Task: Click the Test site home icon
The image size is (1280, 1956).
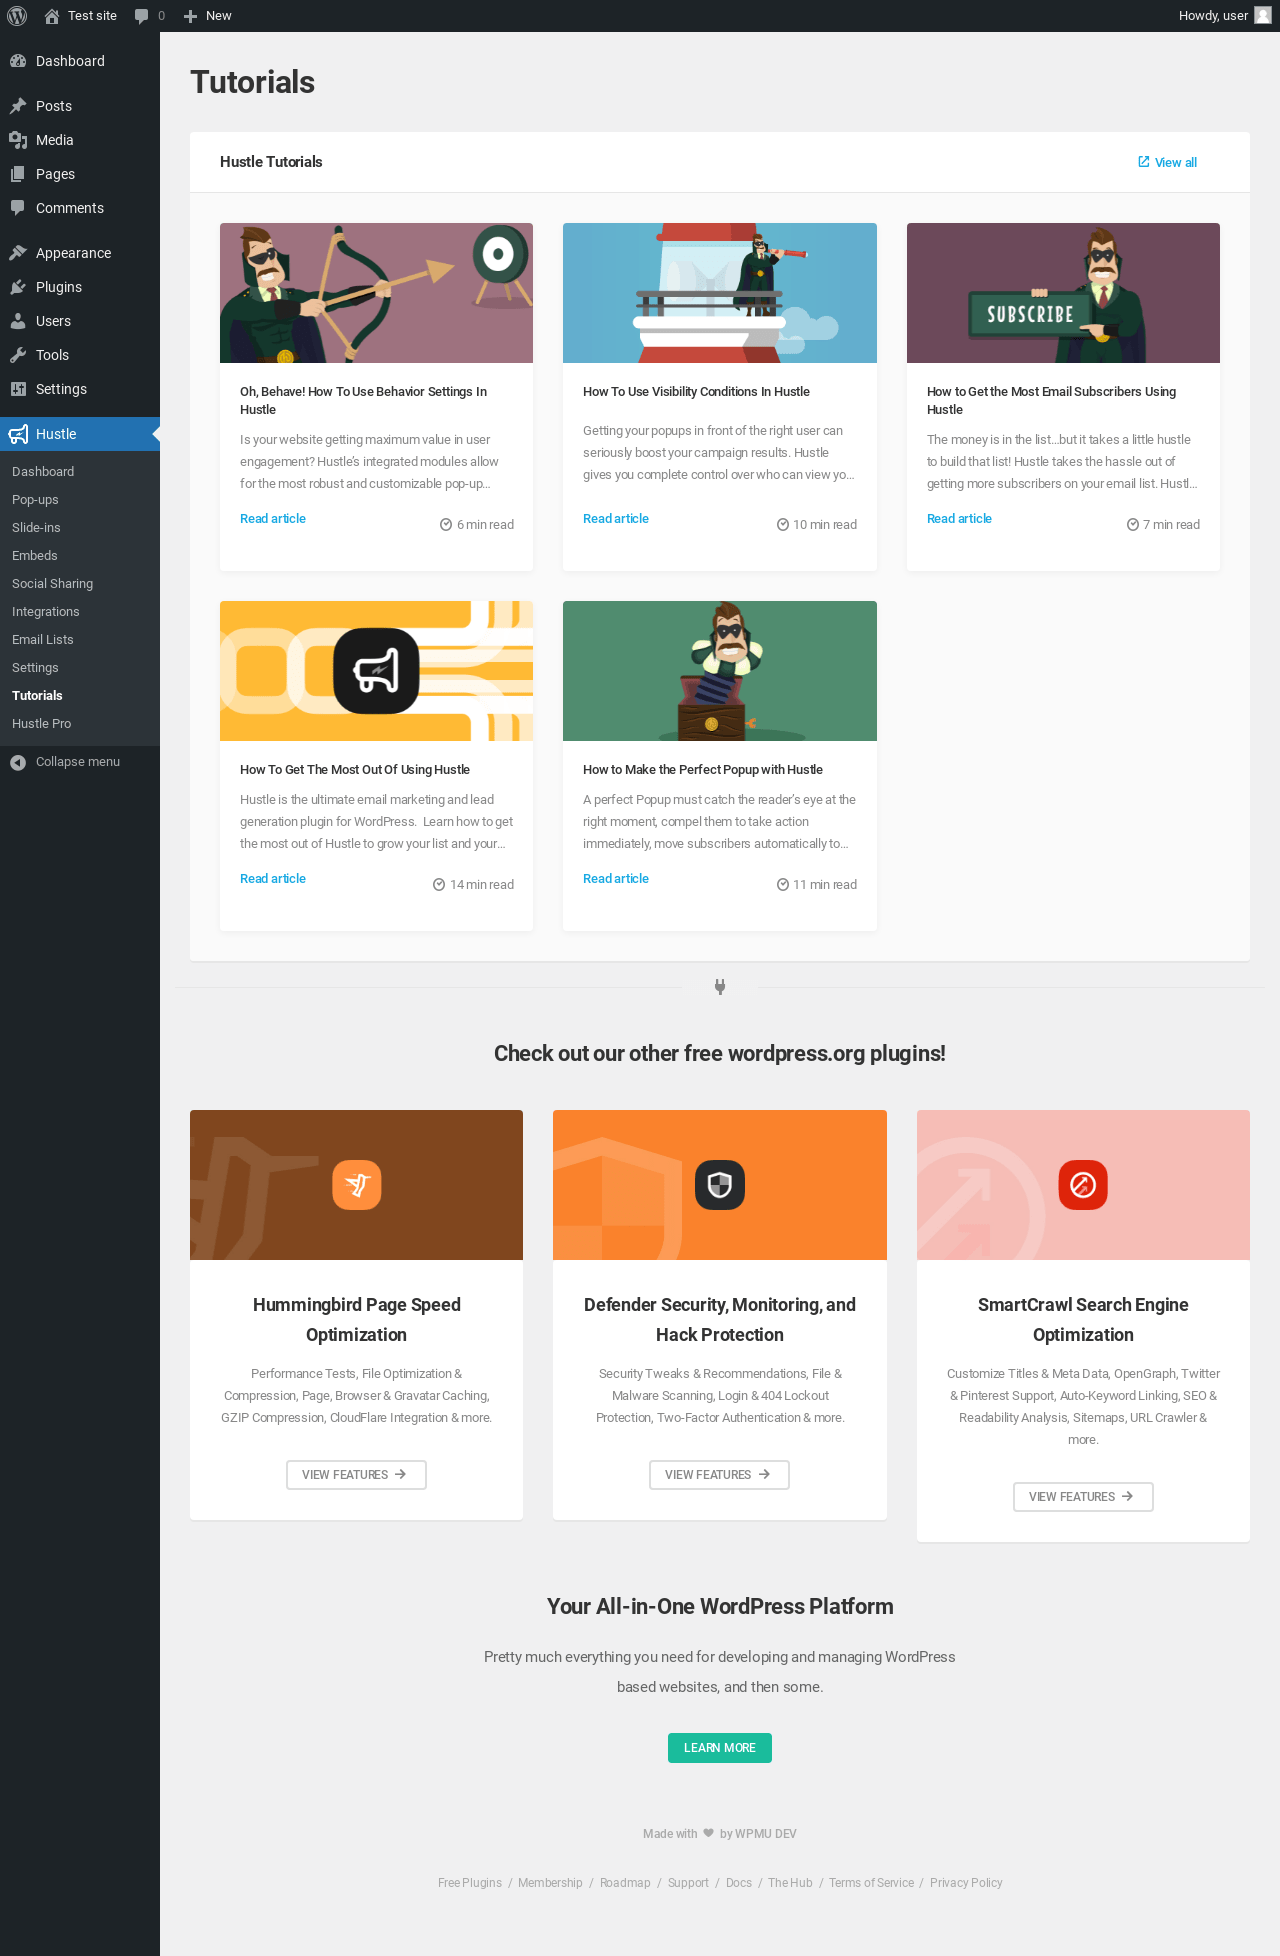Action: click(52, 16)
